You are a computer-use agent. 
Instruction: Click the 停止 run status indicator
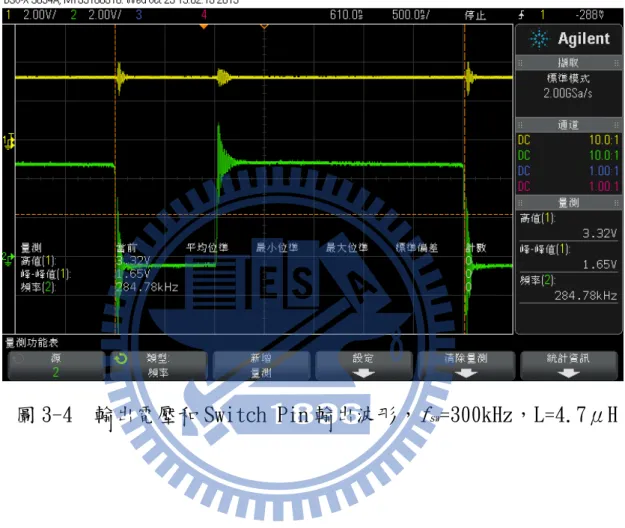pos(475,16)
